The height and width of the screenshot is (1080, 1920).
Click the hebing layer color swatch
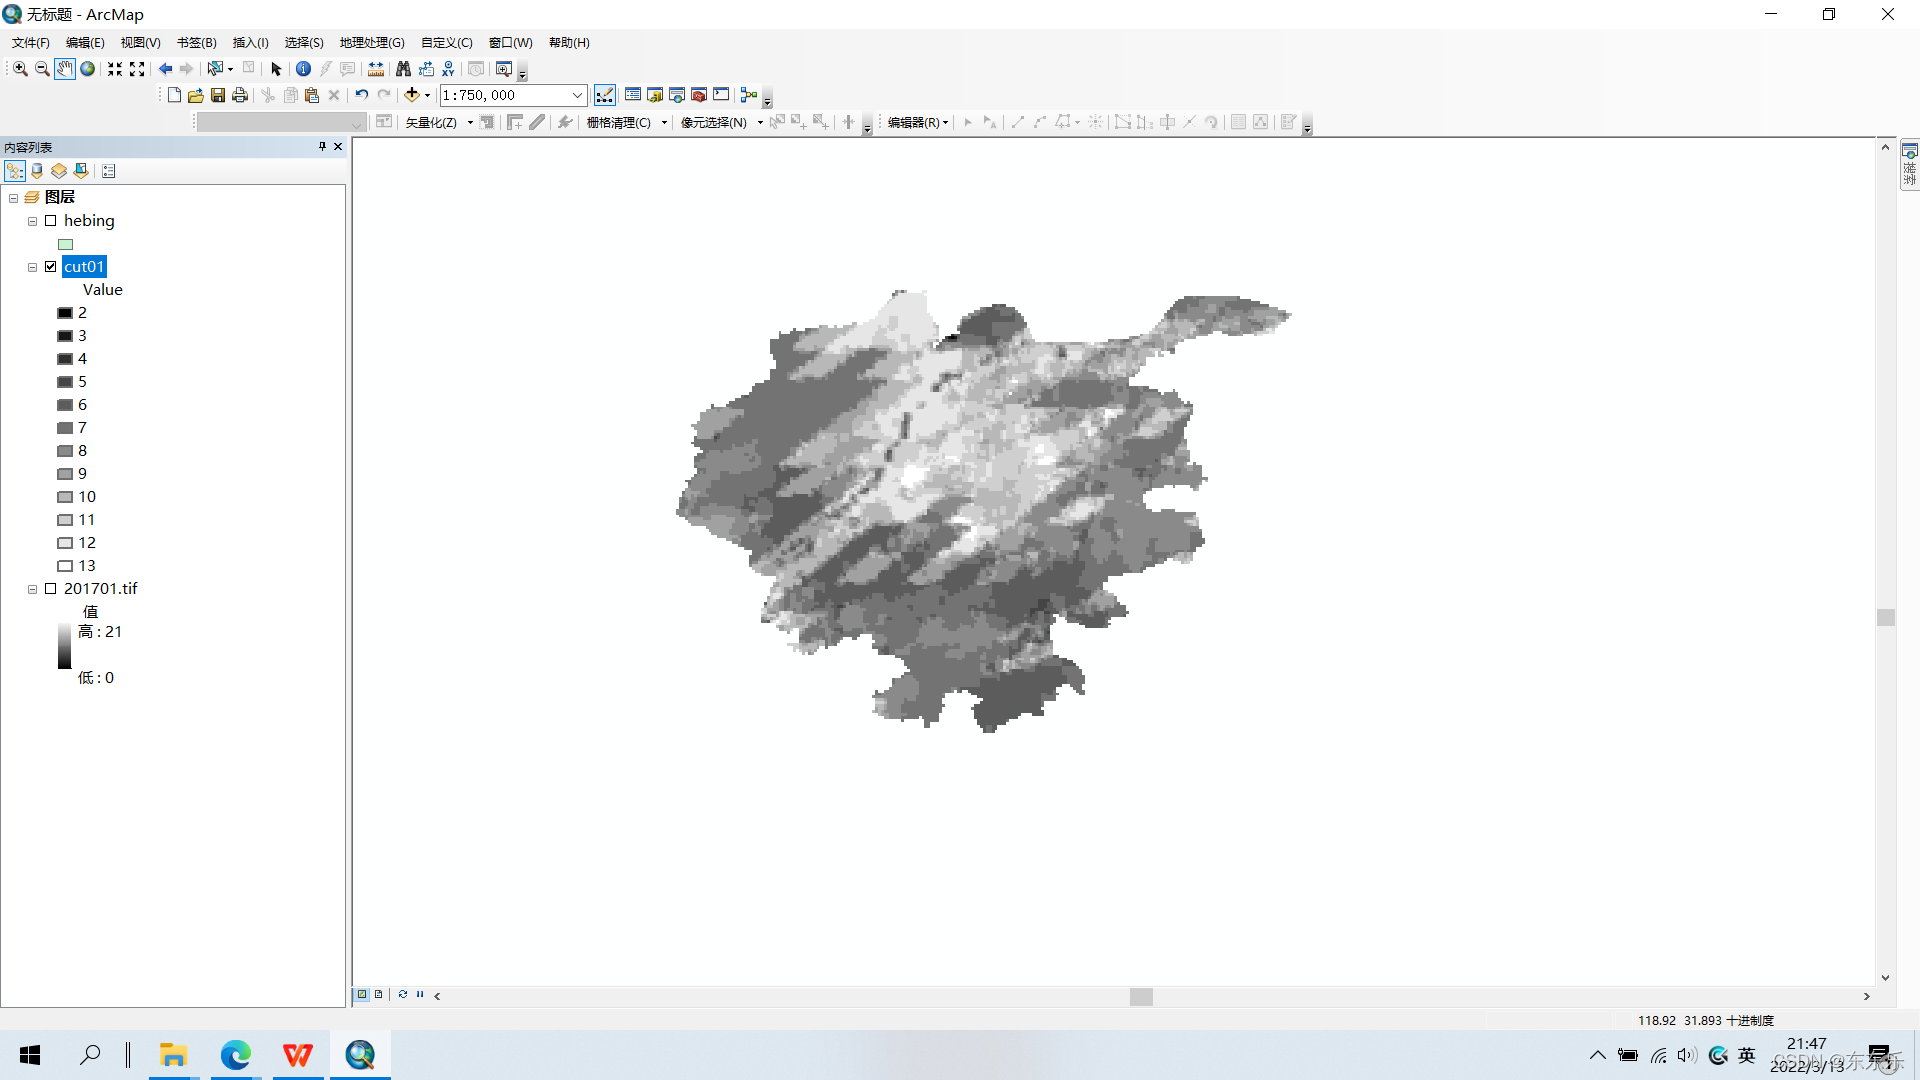(66, 244)
